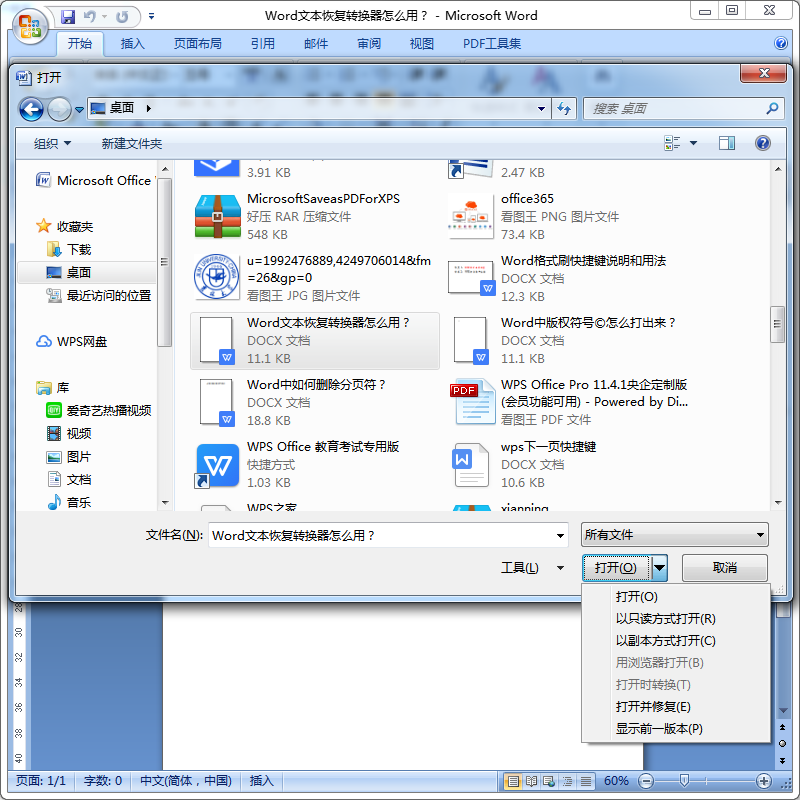800x800 pixels.
Task: Toggle 插入 insert mode in status bar
Action: pyautogui.click(x=261, y=781)
